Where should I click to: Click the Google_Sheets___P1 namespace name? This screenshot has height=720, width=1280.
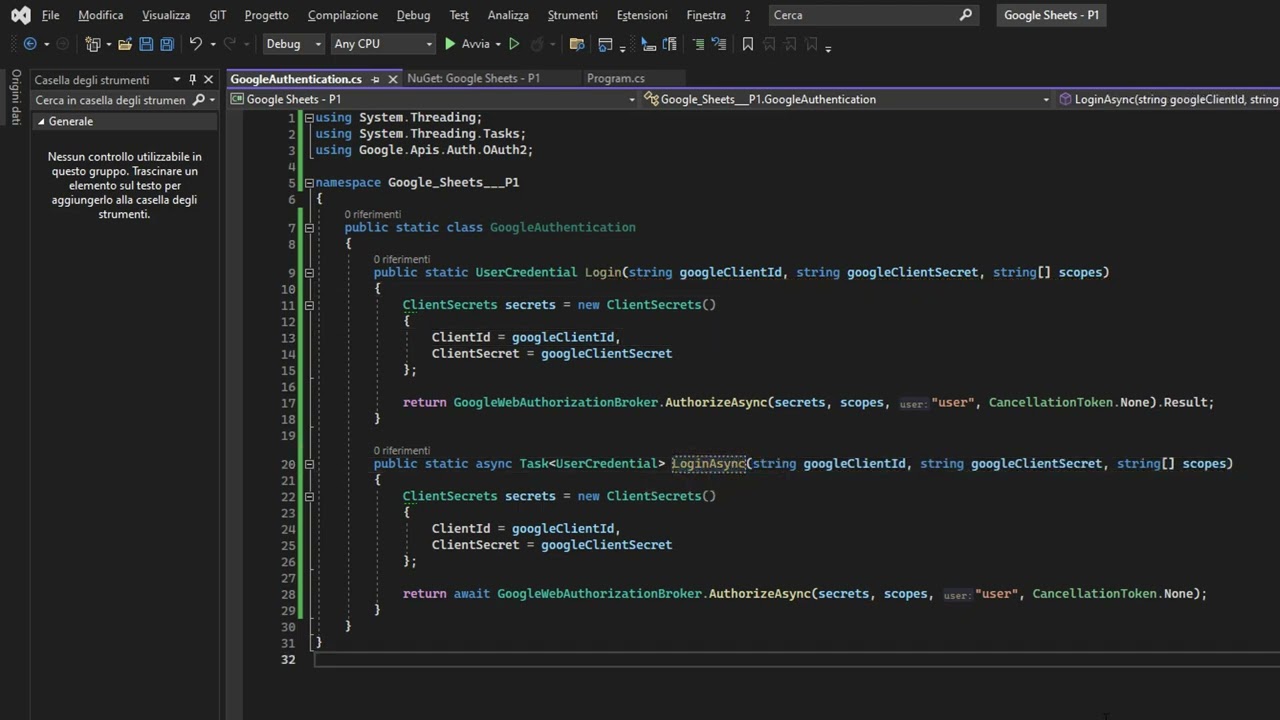coord(454,182)
